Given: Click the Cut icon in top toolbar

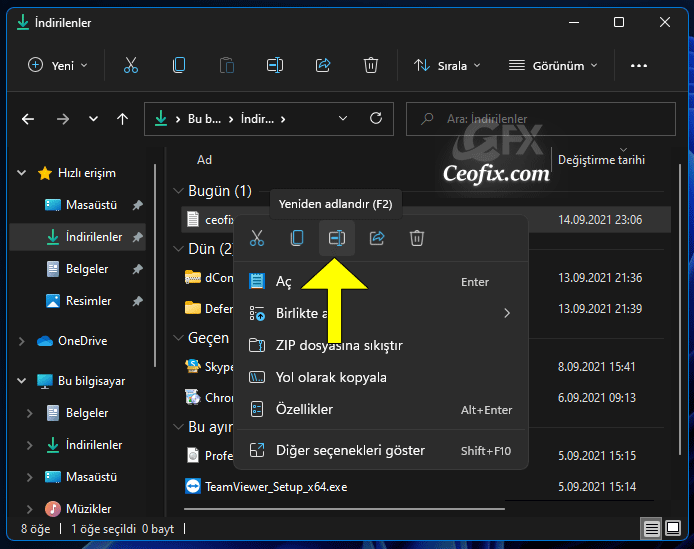Looking at the screenshot, I should pyautogui.click(x=131, y=65).
